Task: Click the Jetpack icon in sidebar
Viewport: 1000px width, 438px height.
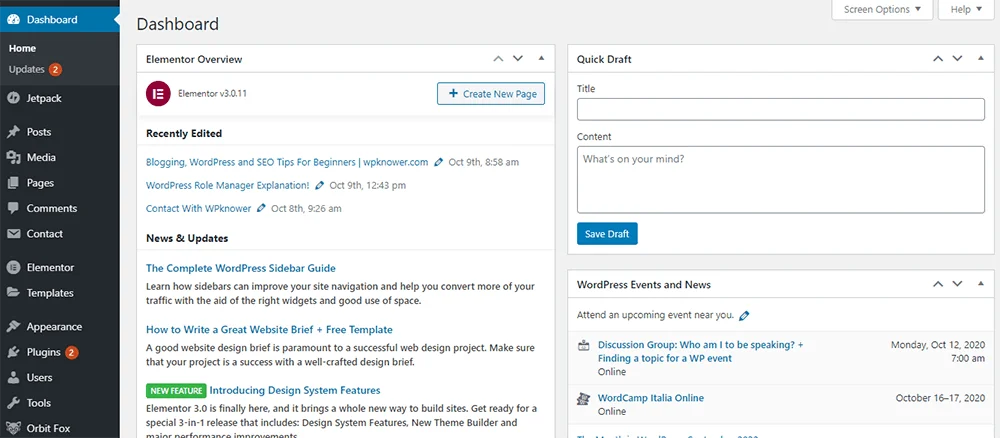Action: coord(13,98)
